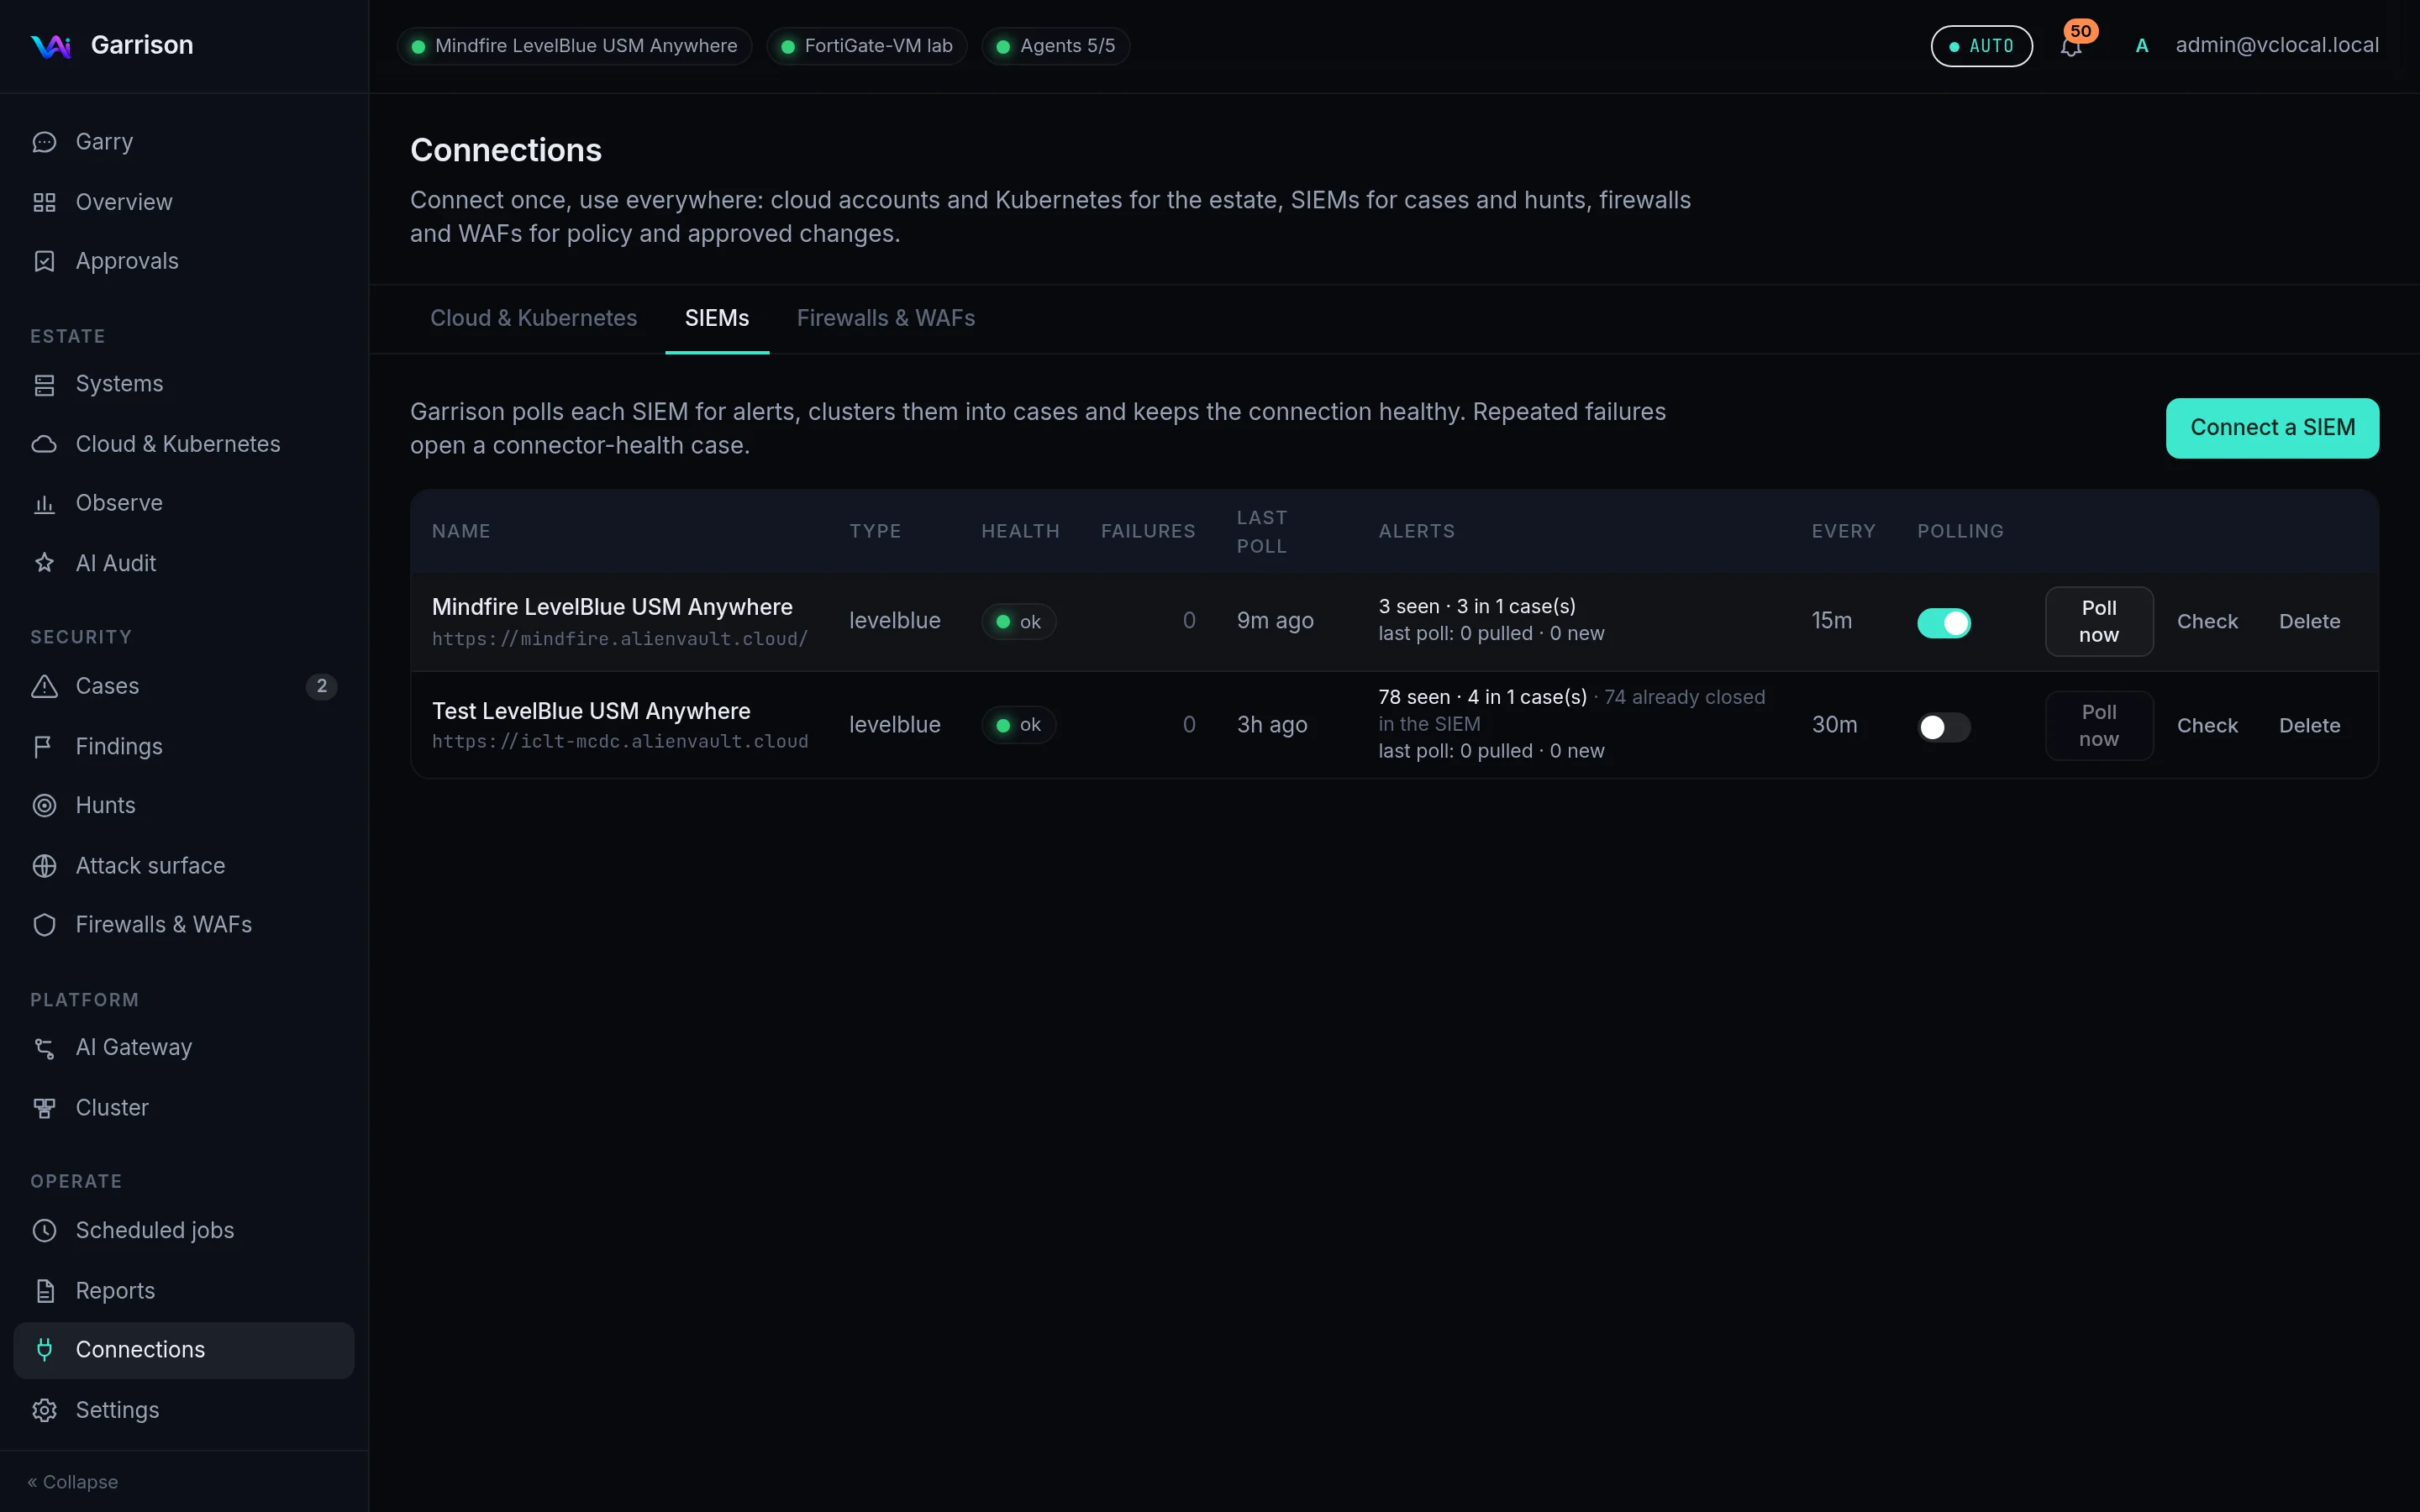Click the ok health badge for Test LevelBlue row
The width and height of the screenshot is (2420, 1512).
1018,725
